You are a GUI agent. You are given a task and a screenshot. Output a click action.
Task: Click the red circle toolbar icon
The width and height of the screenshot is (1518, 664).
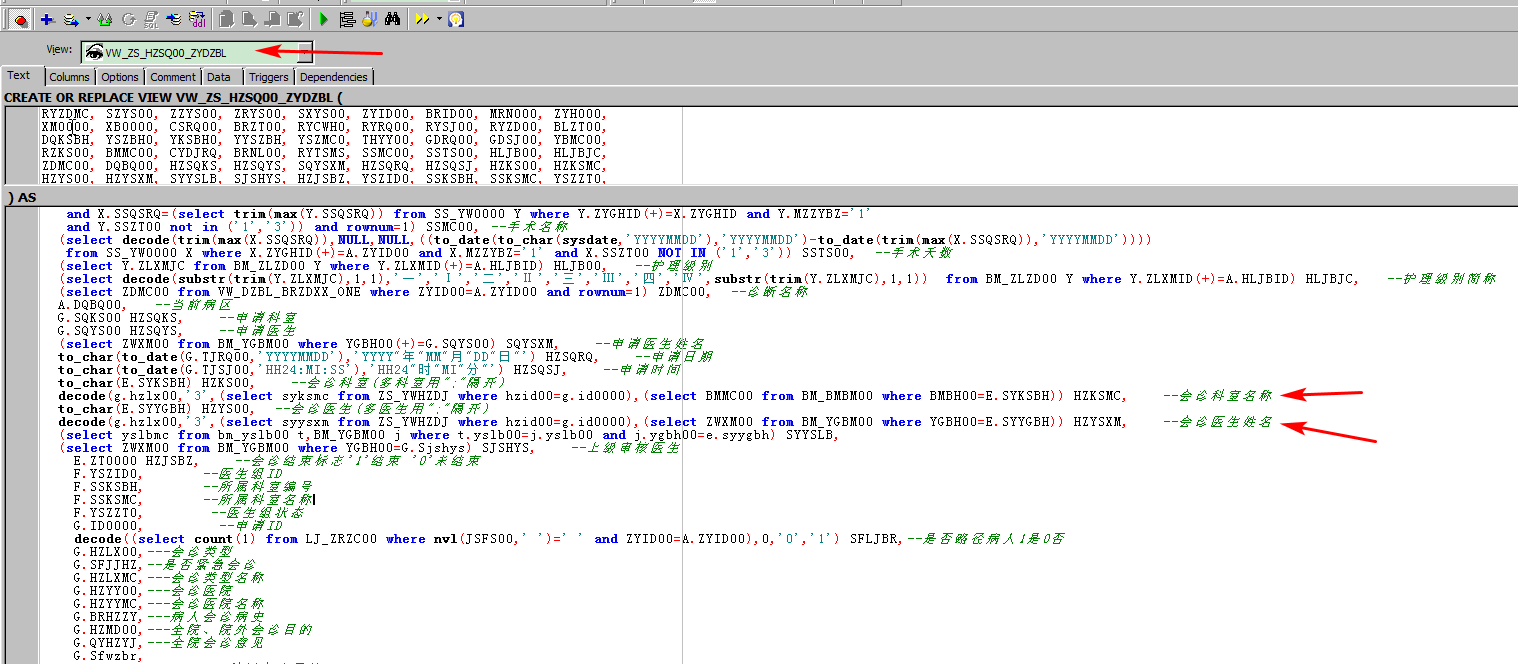coord(19,19)
